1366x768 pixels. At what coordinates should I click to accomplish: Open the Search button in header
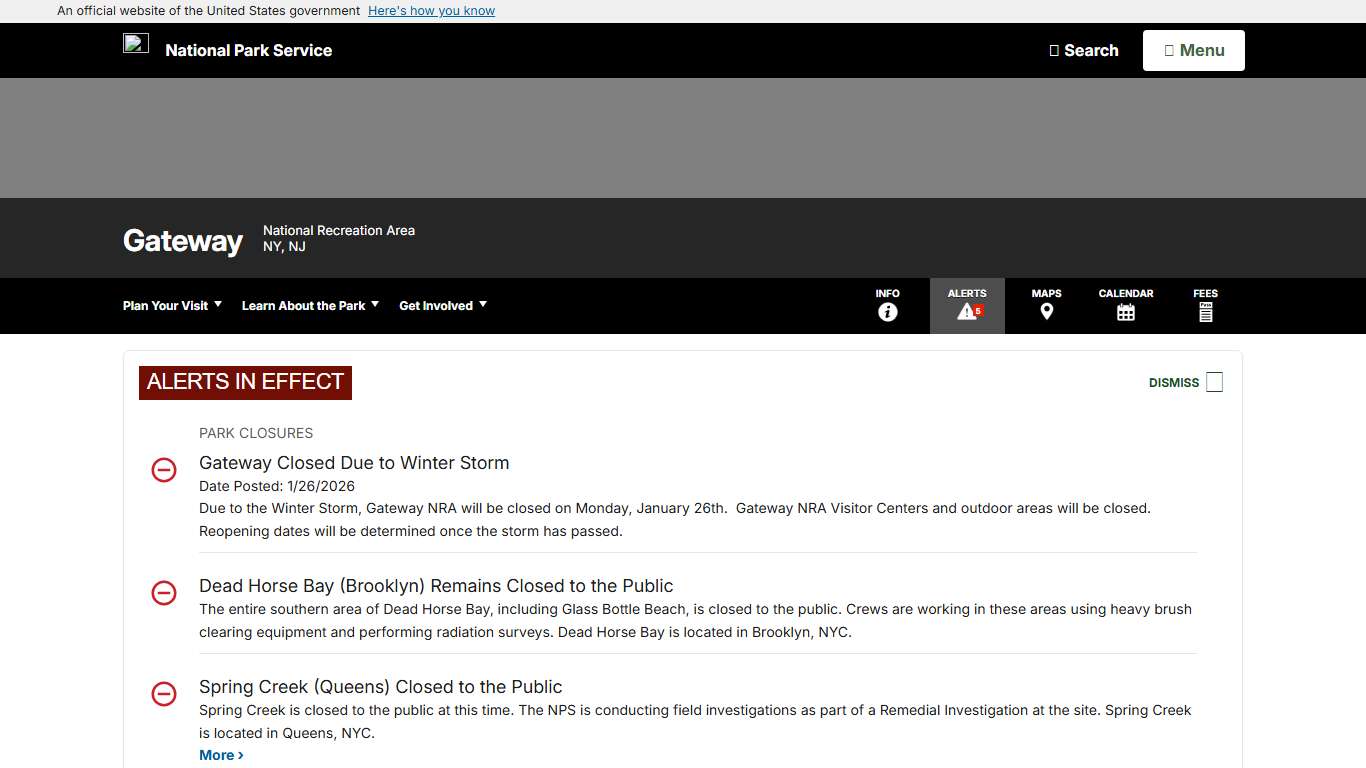[1084, 50]
